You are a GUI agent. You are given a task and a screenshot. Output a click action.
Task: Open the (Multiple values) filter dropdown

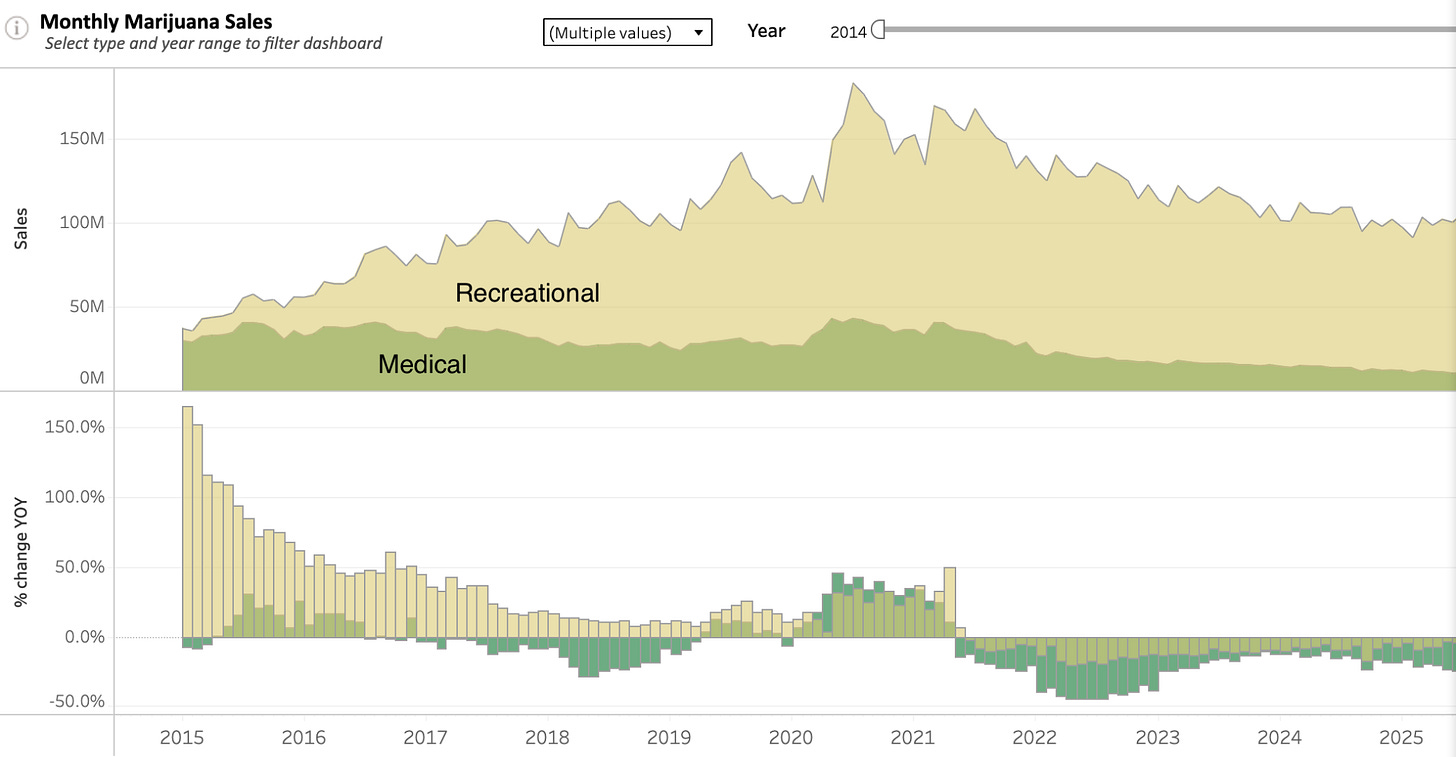627,32
